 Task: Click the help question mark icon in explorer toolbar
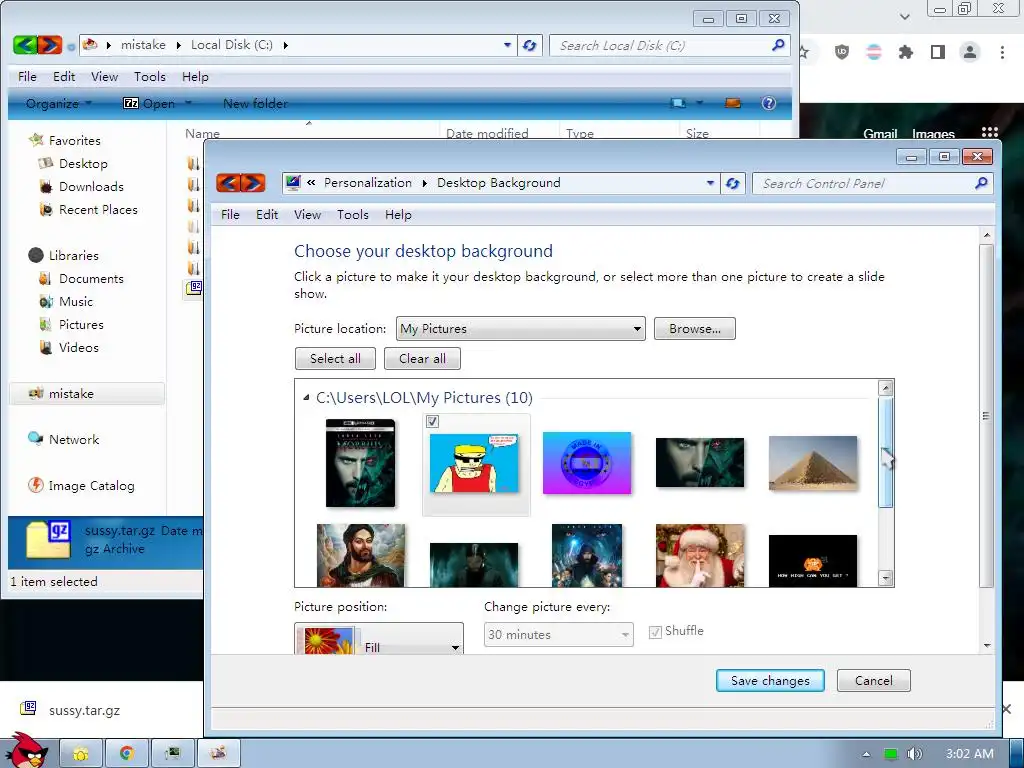click(769, 103)
